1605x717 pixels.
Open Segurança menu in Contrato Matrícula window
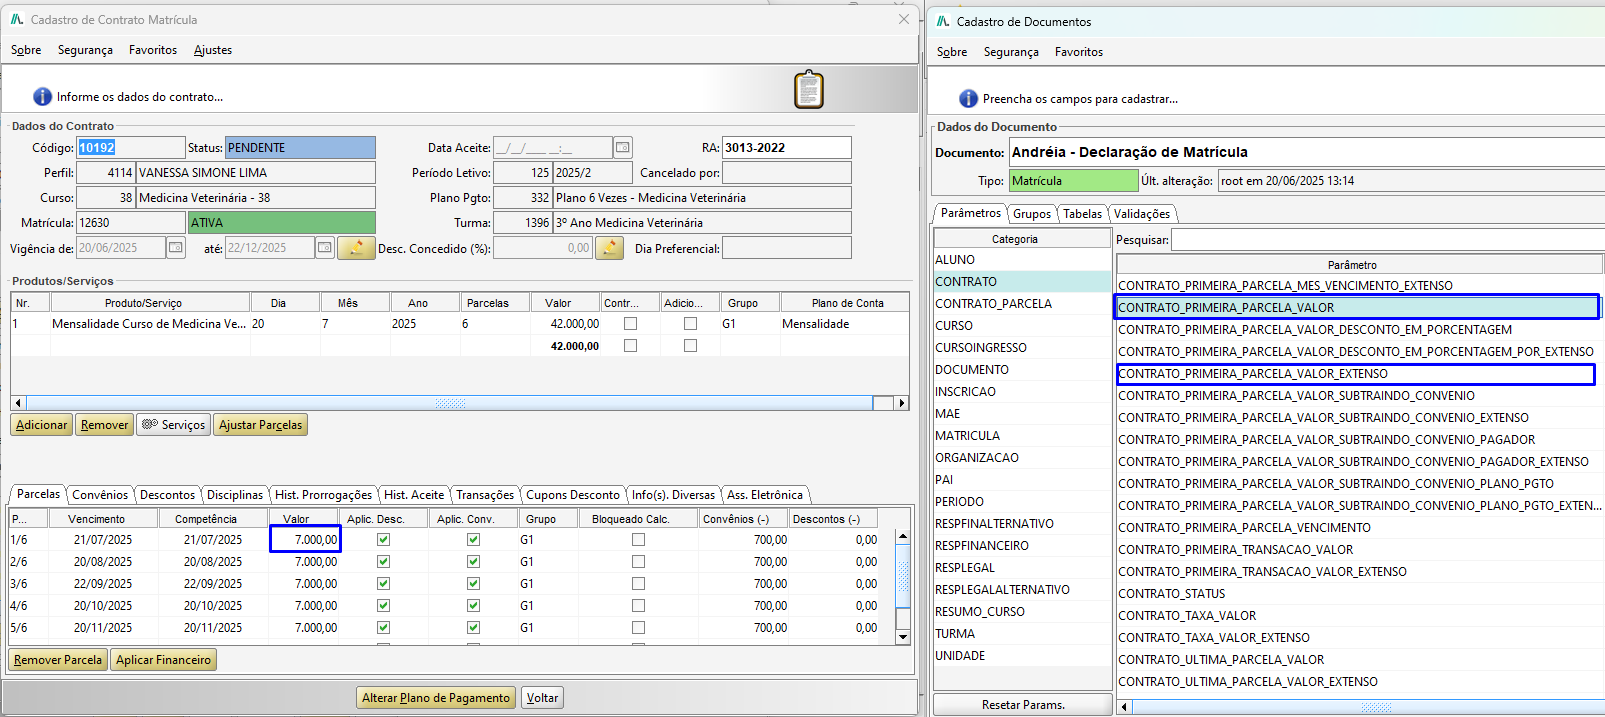click(x=85, y=50)
